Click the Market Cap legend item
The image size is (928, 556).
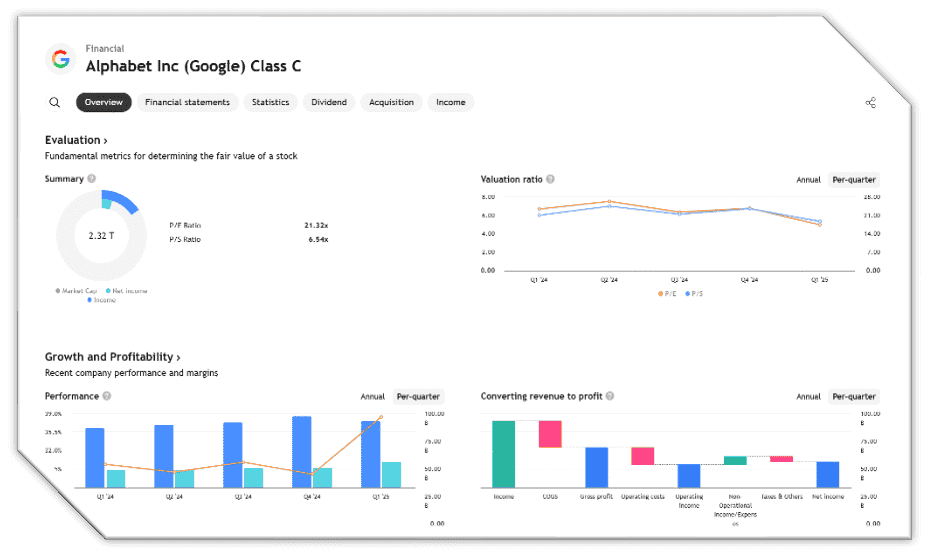(76, 291)
